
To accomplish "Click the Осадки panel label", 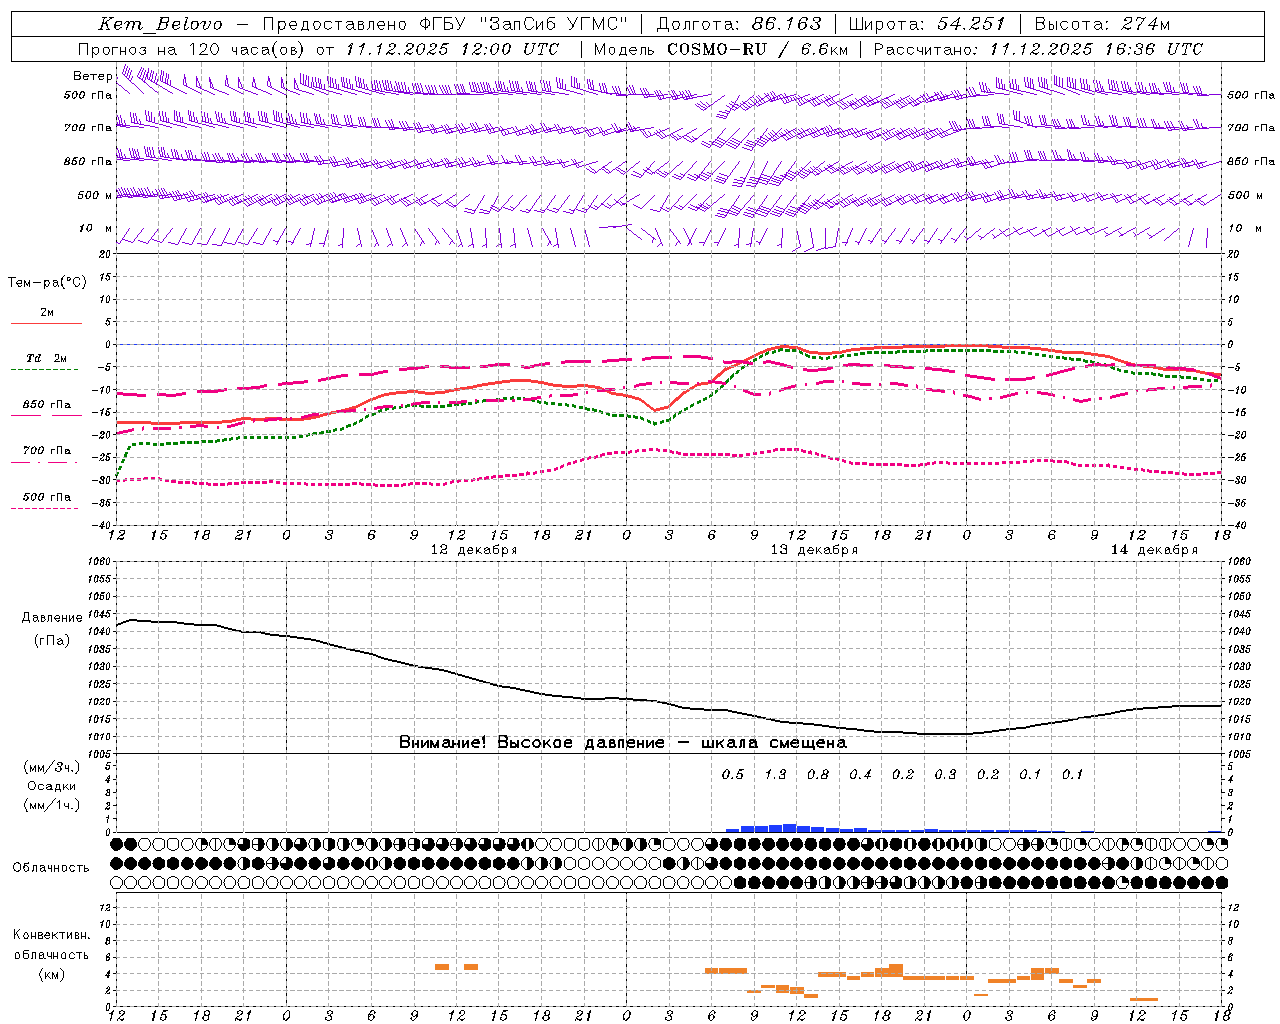I will tap(52, 786).
